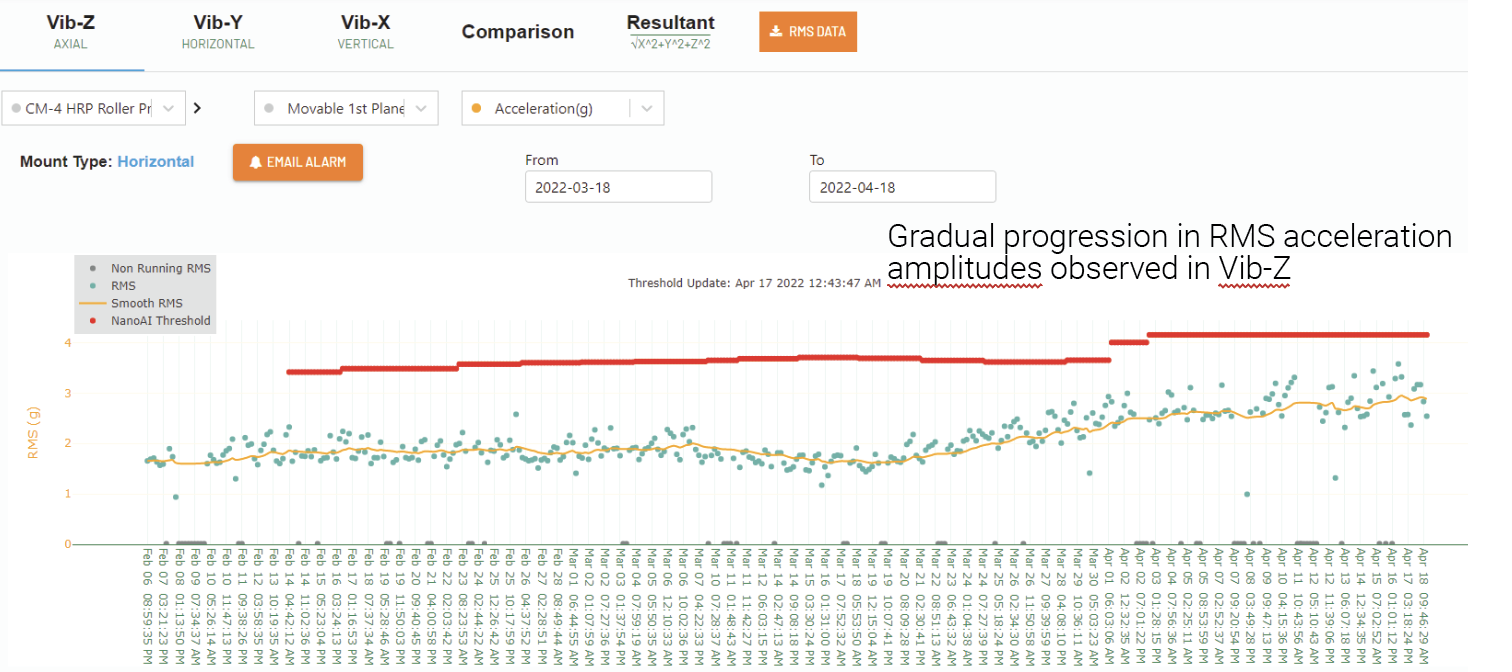
Task: Open the Acceleration(g) measurement dropdown arrow
Action: click(x=647, y=109)
